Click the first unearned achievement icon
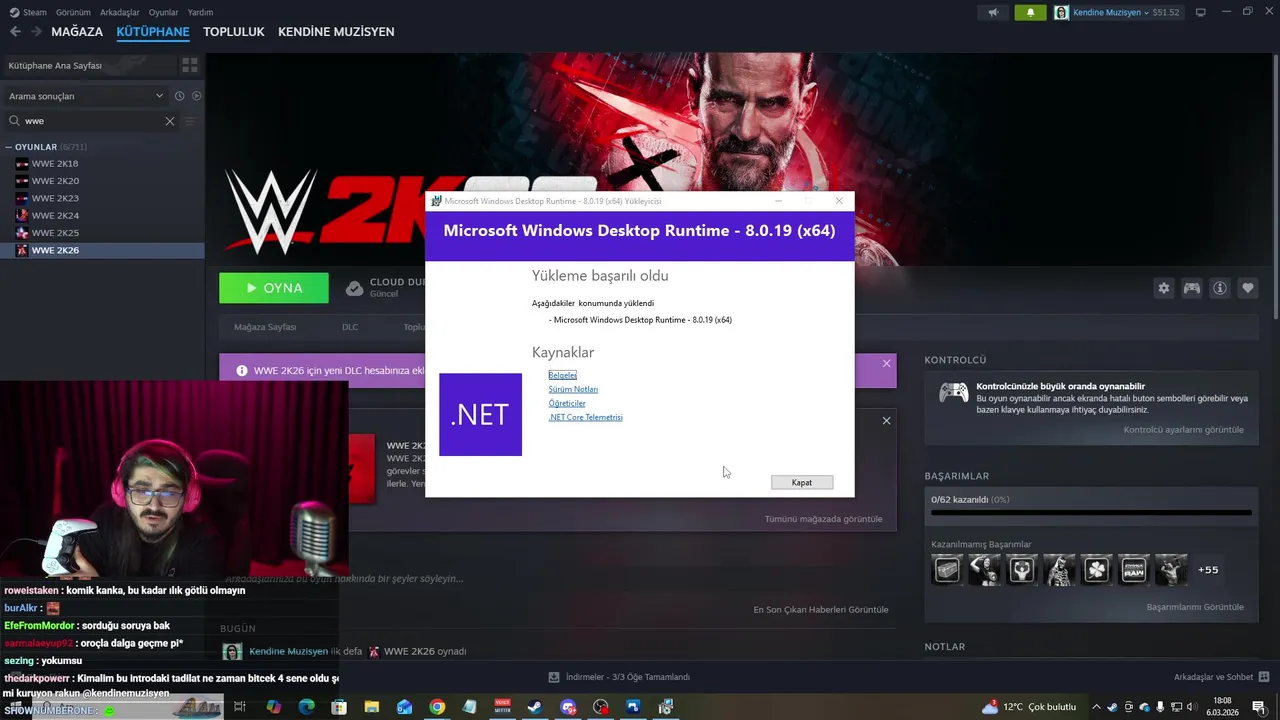The width and height of the screenshot is (1280, 720). (x=947, y=570)
